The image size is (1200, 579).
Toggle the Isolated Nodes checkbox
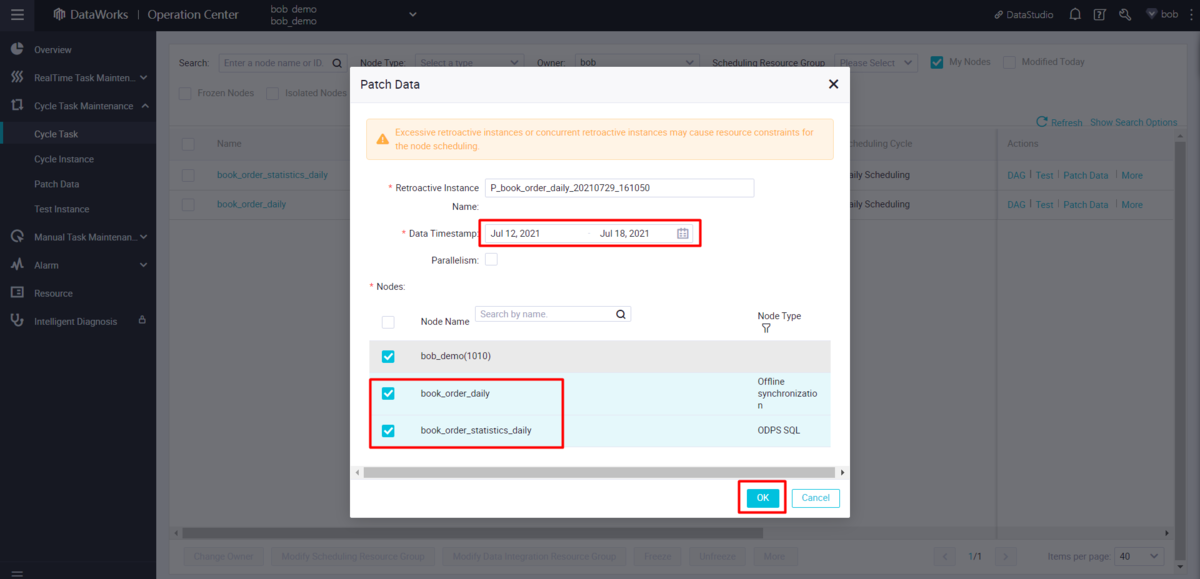click(x=272, y=93)
